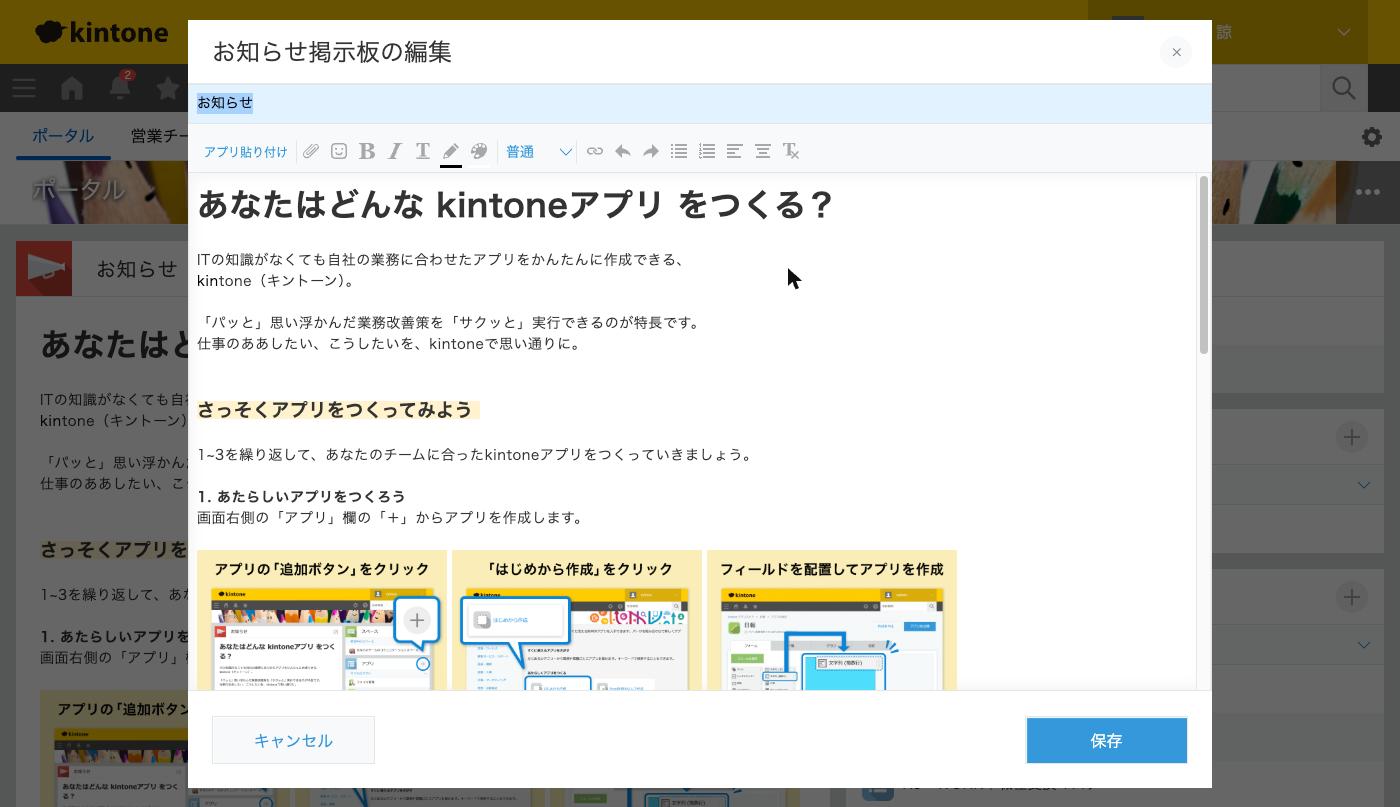Image resolution: width=1400 pixels, height=807 pixels.
Task: Open the user account dropdown in header
Action: (1344, 32)
